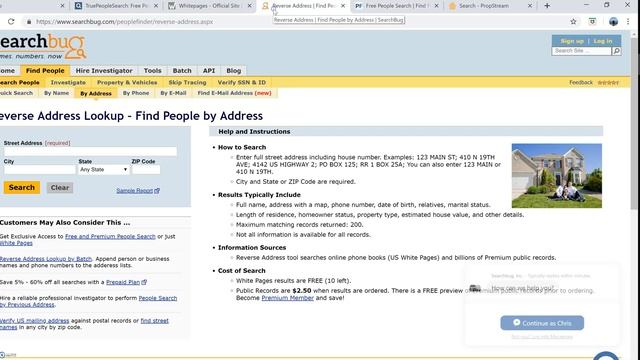Reload the page with the refresh icon
Screen dimensions: 640x360
click(11, 22)
